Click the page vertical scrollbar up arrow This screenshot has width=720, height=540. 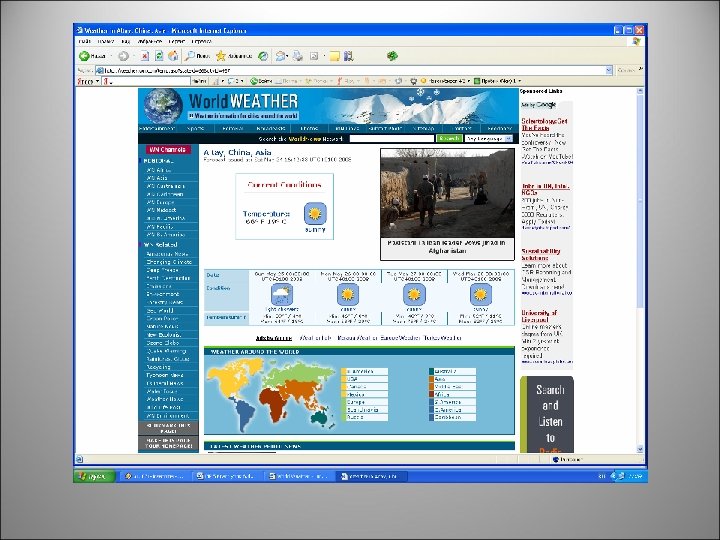click(641, 91)
